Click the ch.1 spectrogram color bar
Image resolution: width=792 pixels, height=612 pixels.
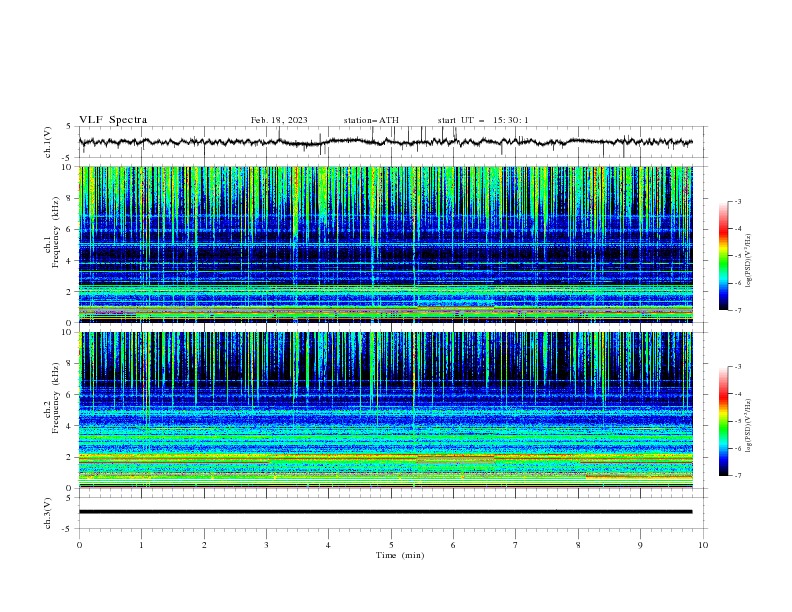[x=723, y=256]
